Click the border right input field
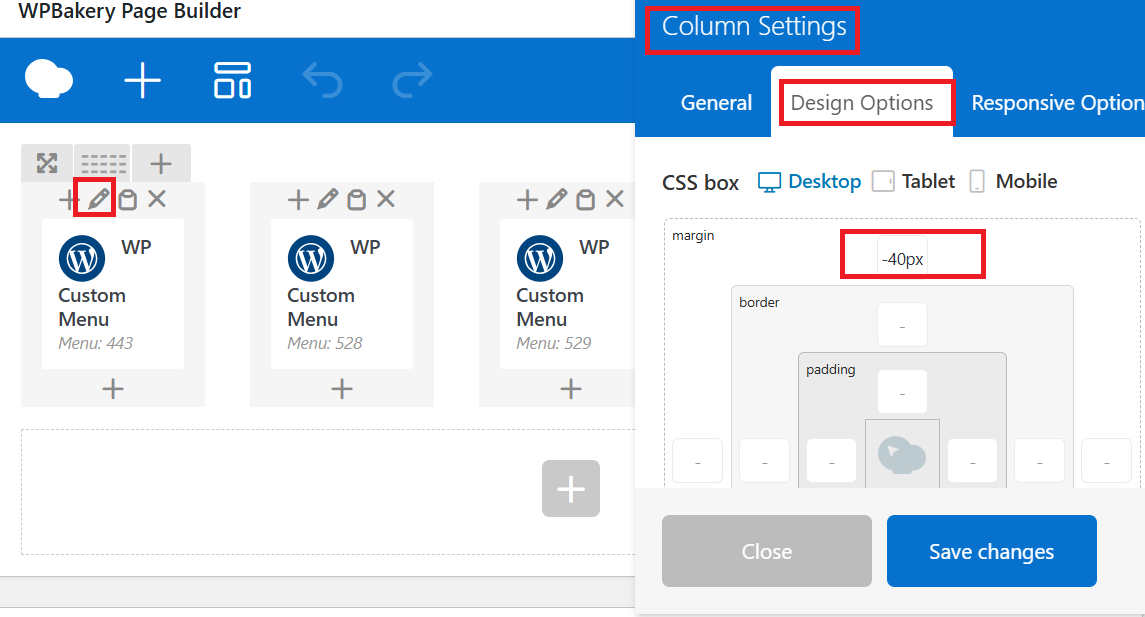 [1040, 461]
